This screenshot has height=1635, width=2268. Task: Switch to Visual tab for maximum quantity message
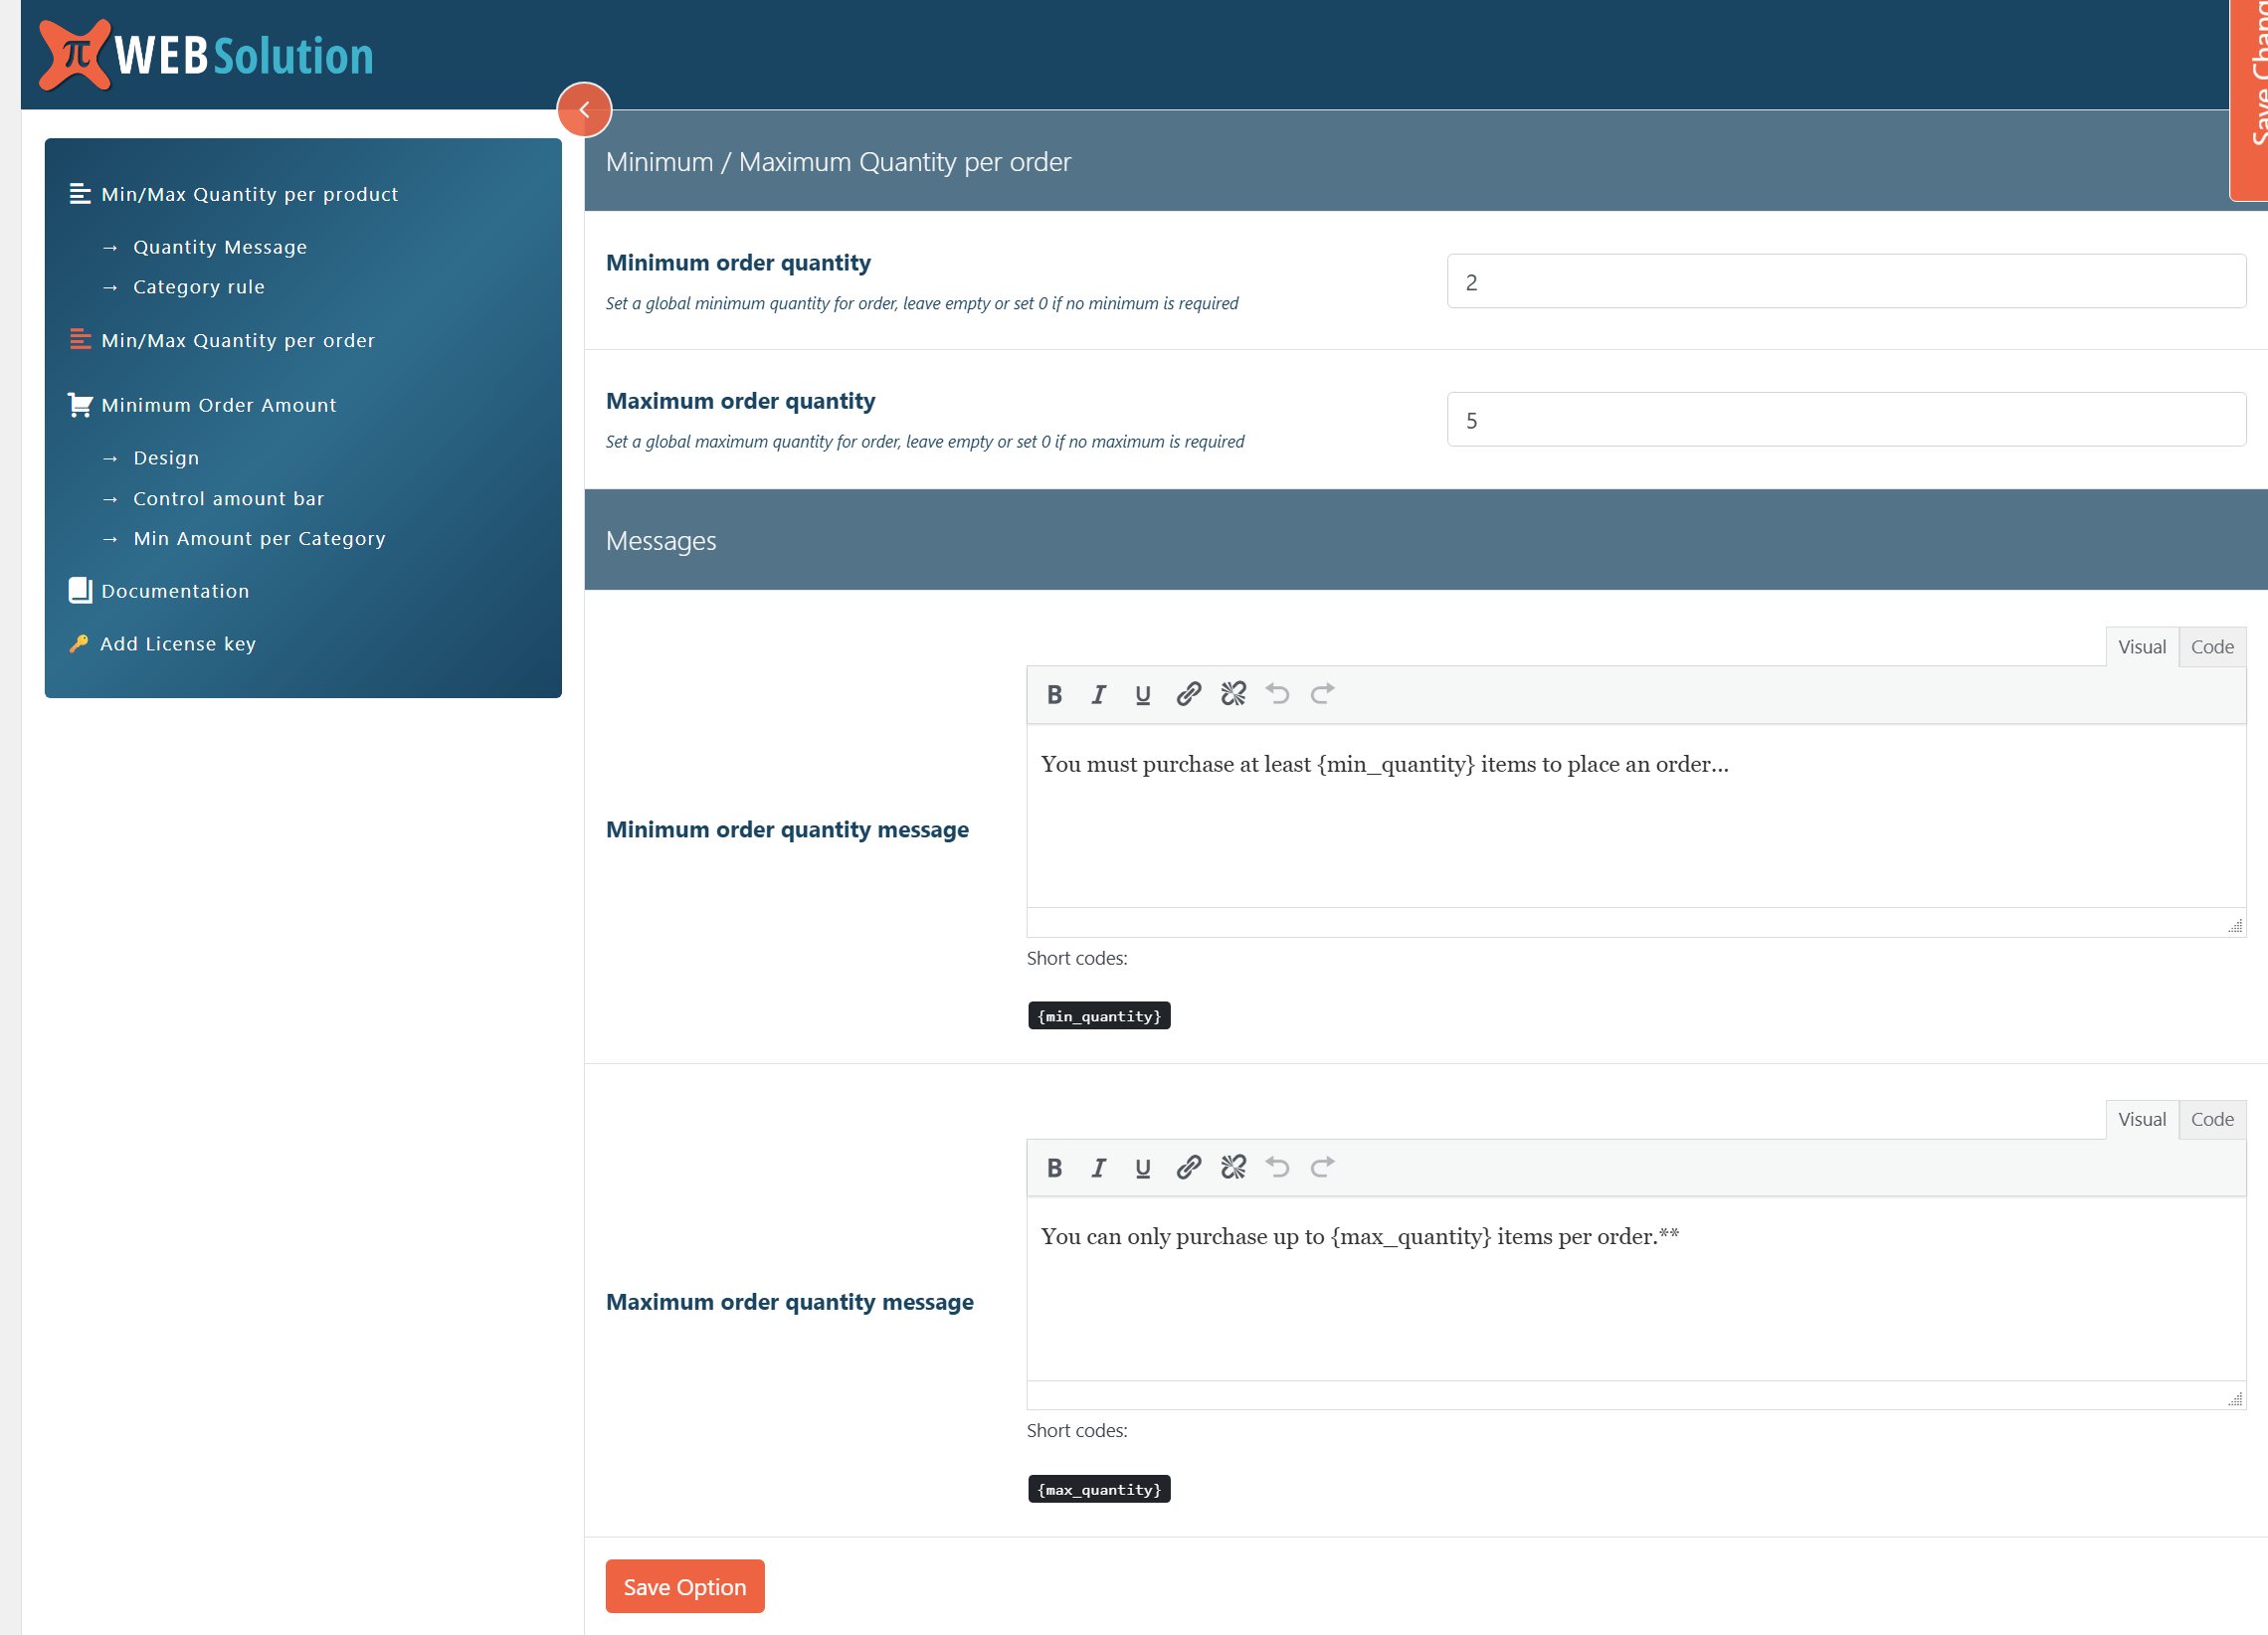pyautogui.click(x=2142, y=1119)
